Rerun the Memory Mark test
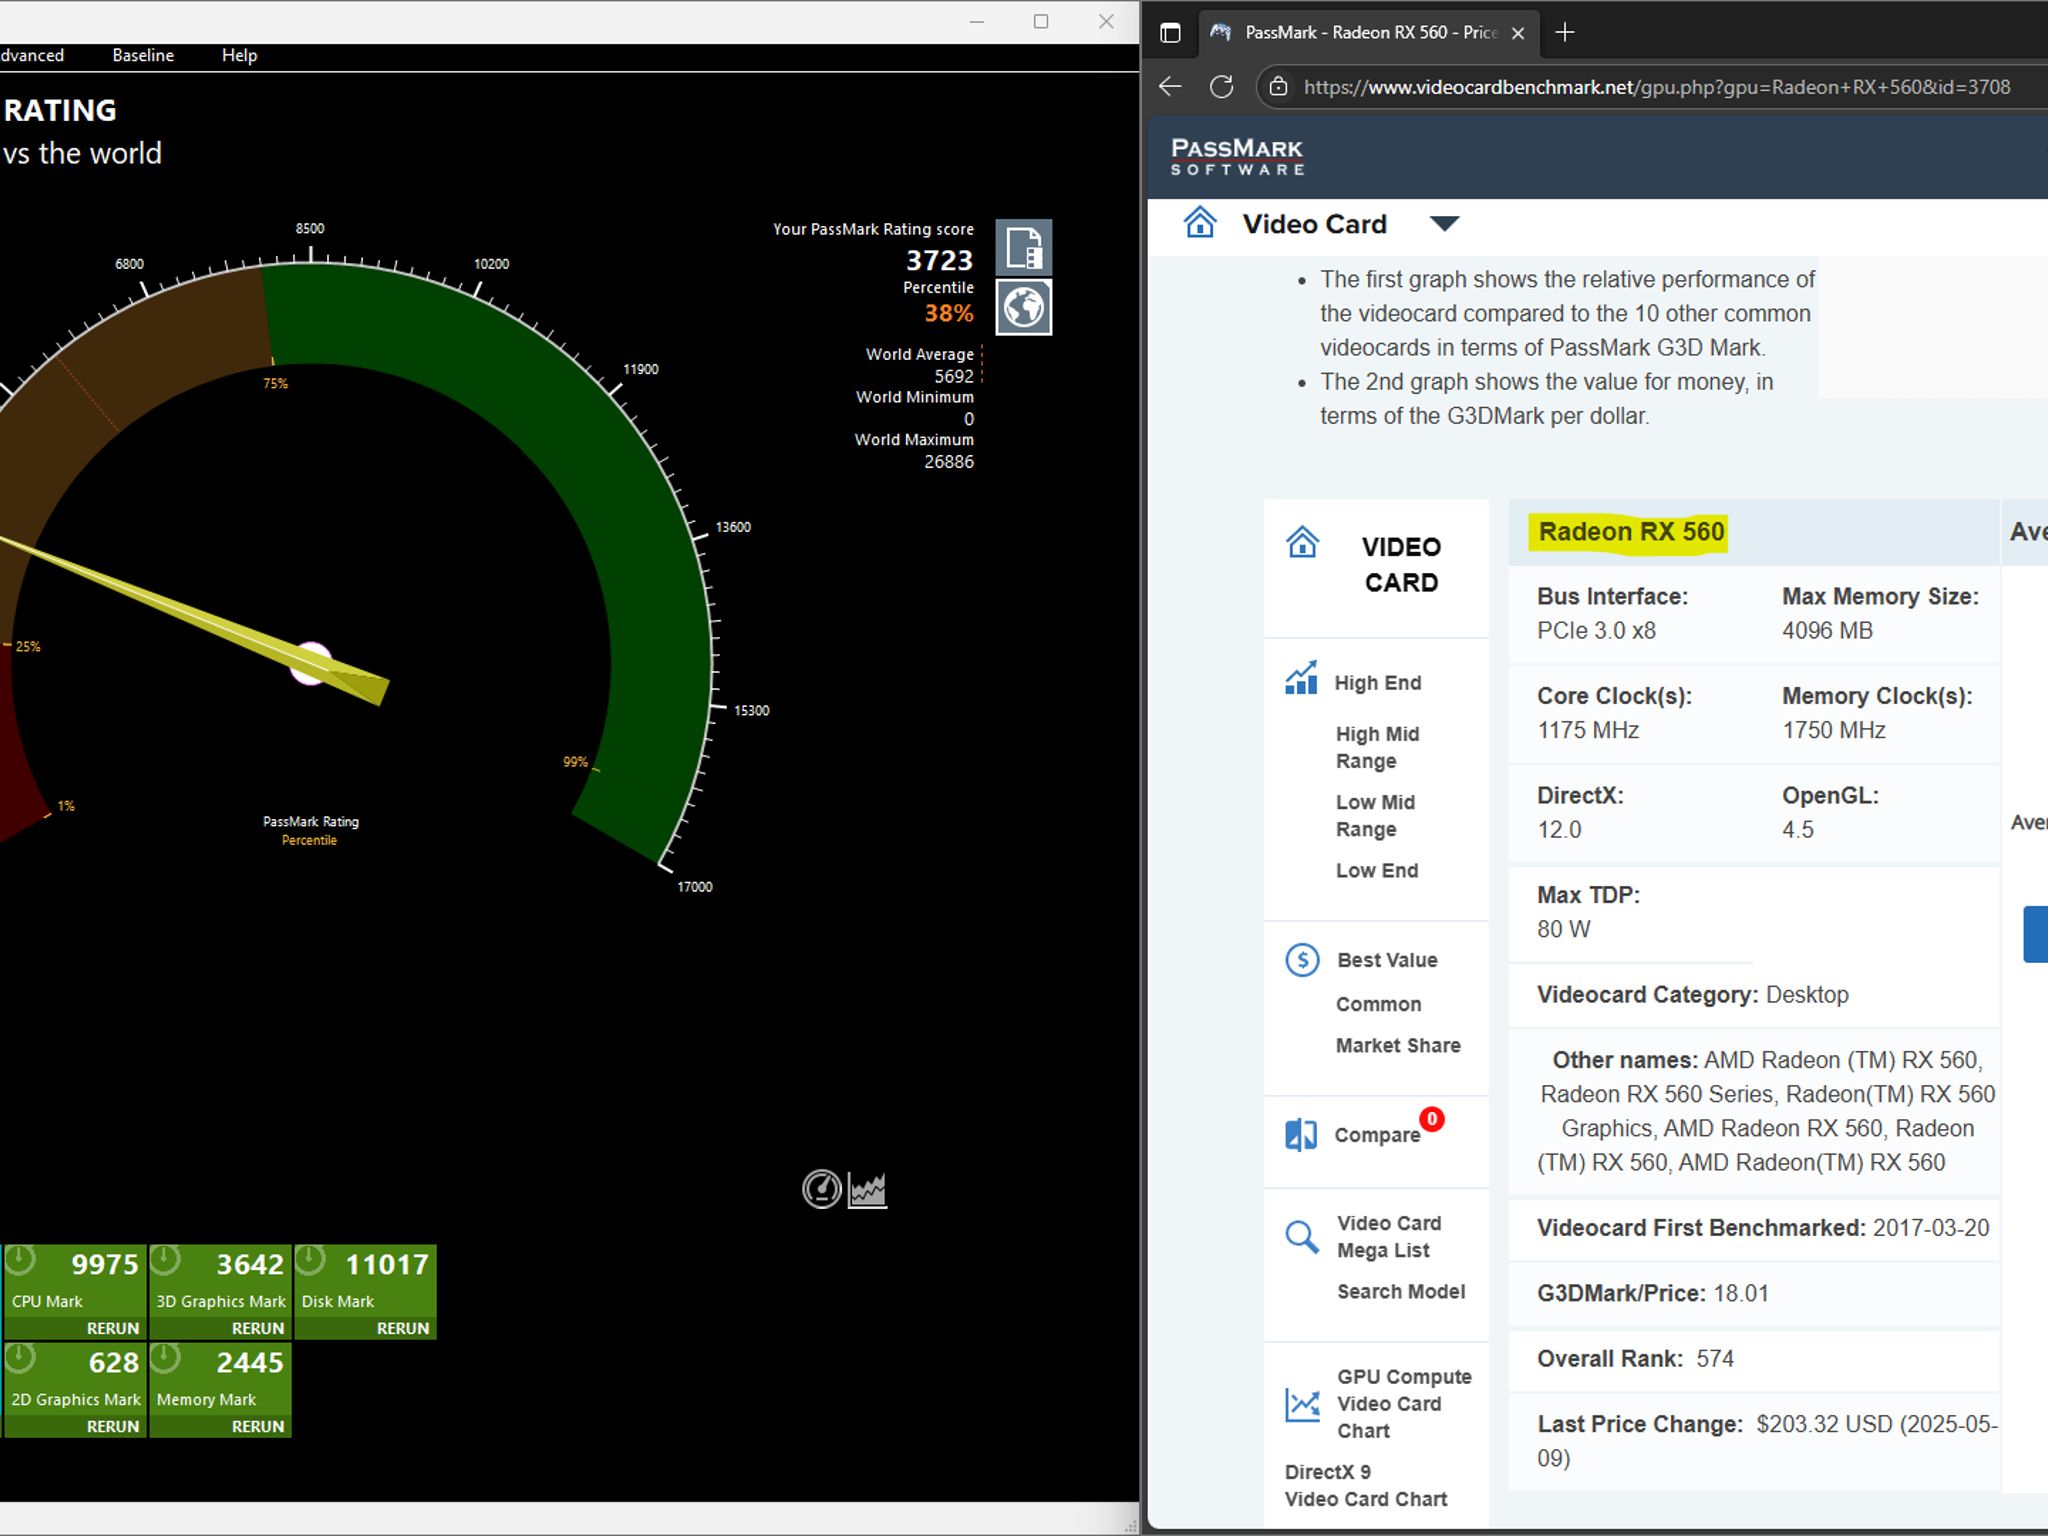The image size is (2048, 1536). pos(258,1426)
